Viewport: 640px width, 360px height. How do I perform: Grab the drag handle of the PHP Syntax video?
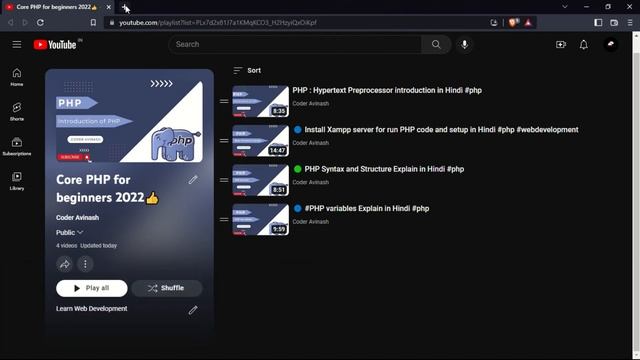coord(224,180)
